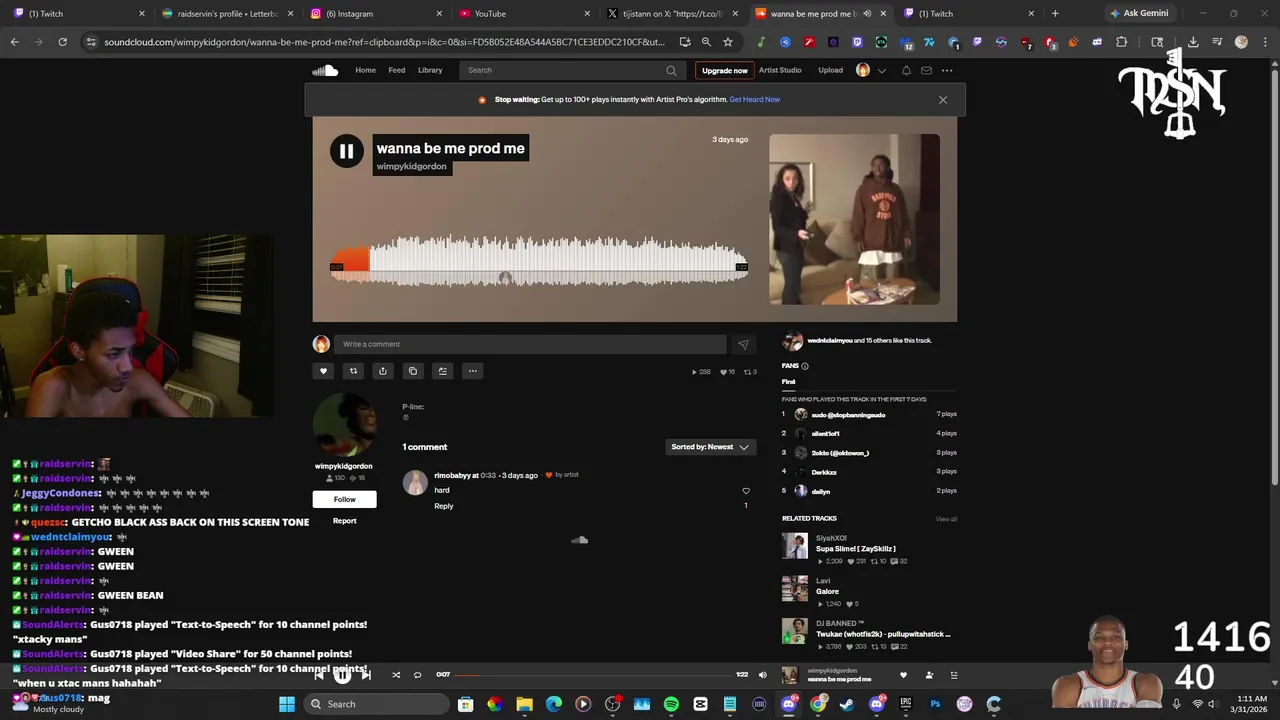
Task: Open related track Galore by Lavi
Action: pyautogui.click(x=827, y=592)
